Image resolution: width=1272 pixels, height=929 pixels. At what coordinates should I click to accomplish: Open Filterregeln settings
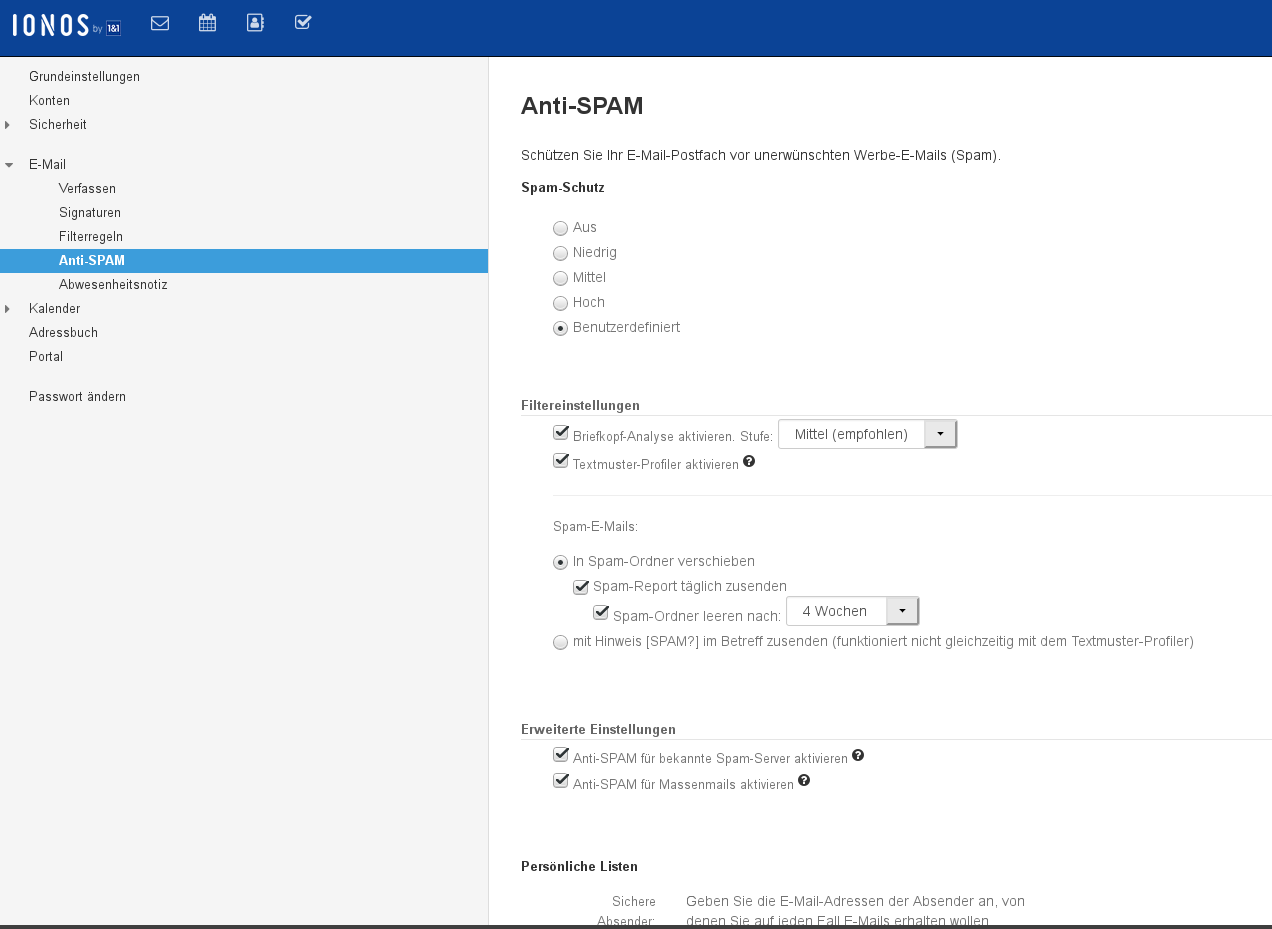tap(91, 236)
